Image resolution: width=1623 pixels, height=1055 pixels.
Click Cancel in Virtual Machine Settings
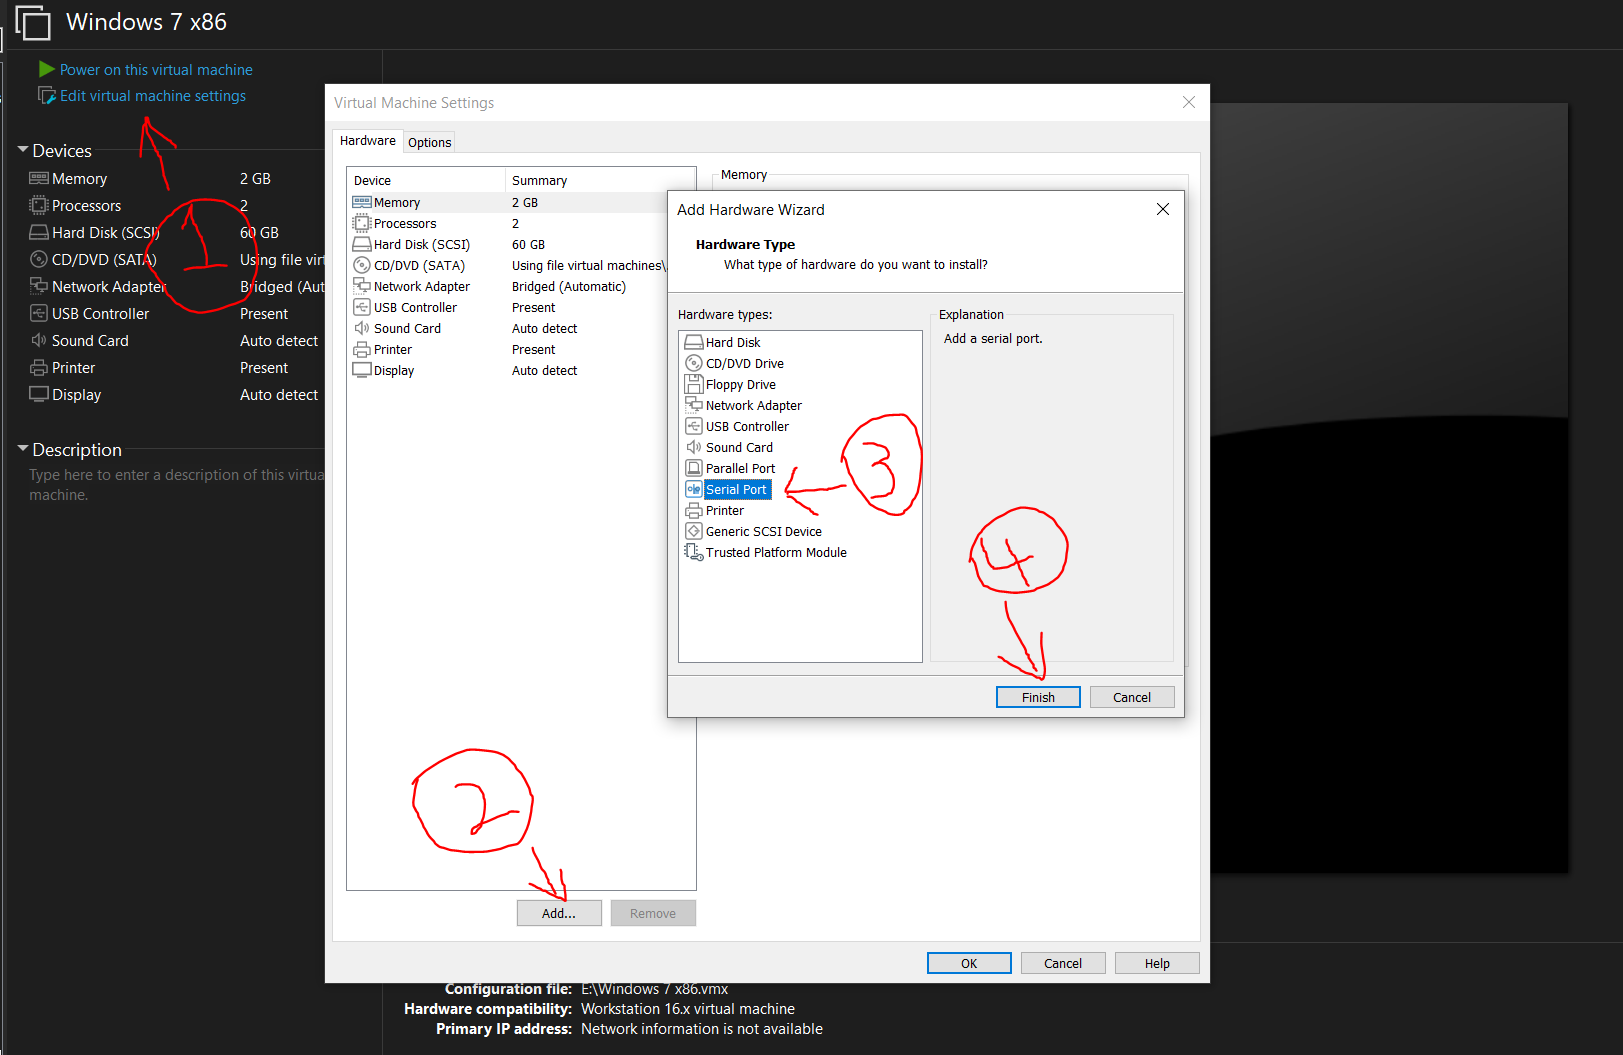1063,963
